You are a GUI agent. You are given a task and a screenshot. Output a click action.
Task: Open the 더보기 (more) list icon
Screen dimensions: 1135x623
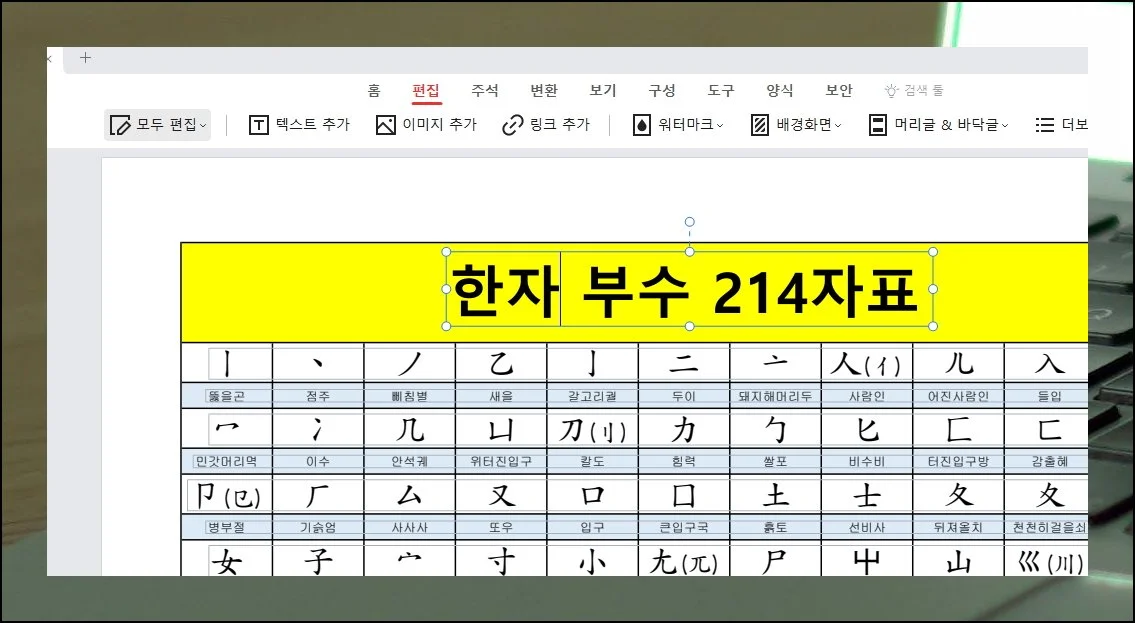[1045, 125]
